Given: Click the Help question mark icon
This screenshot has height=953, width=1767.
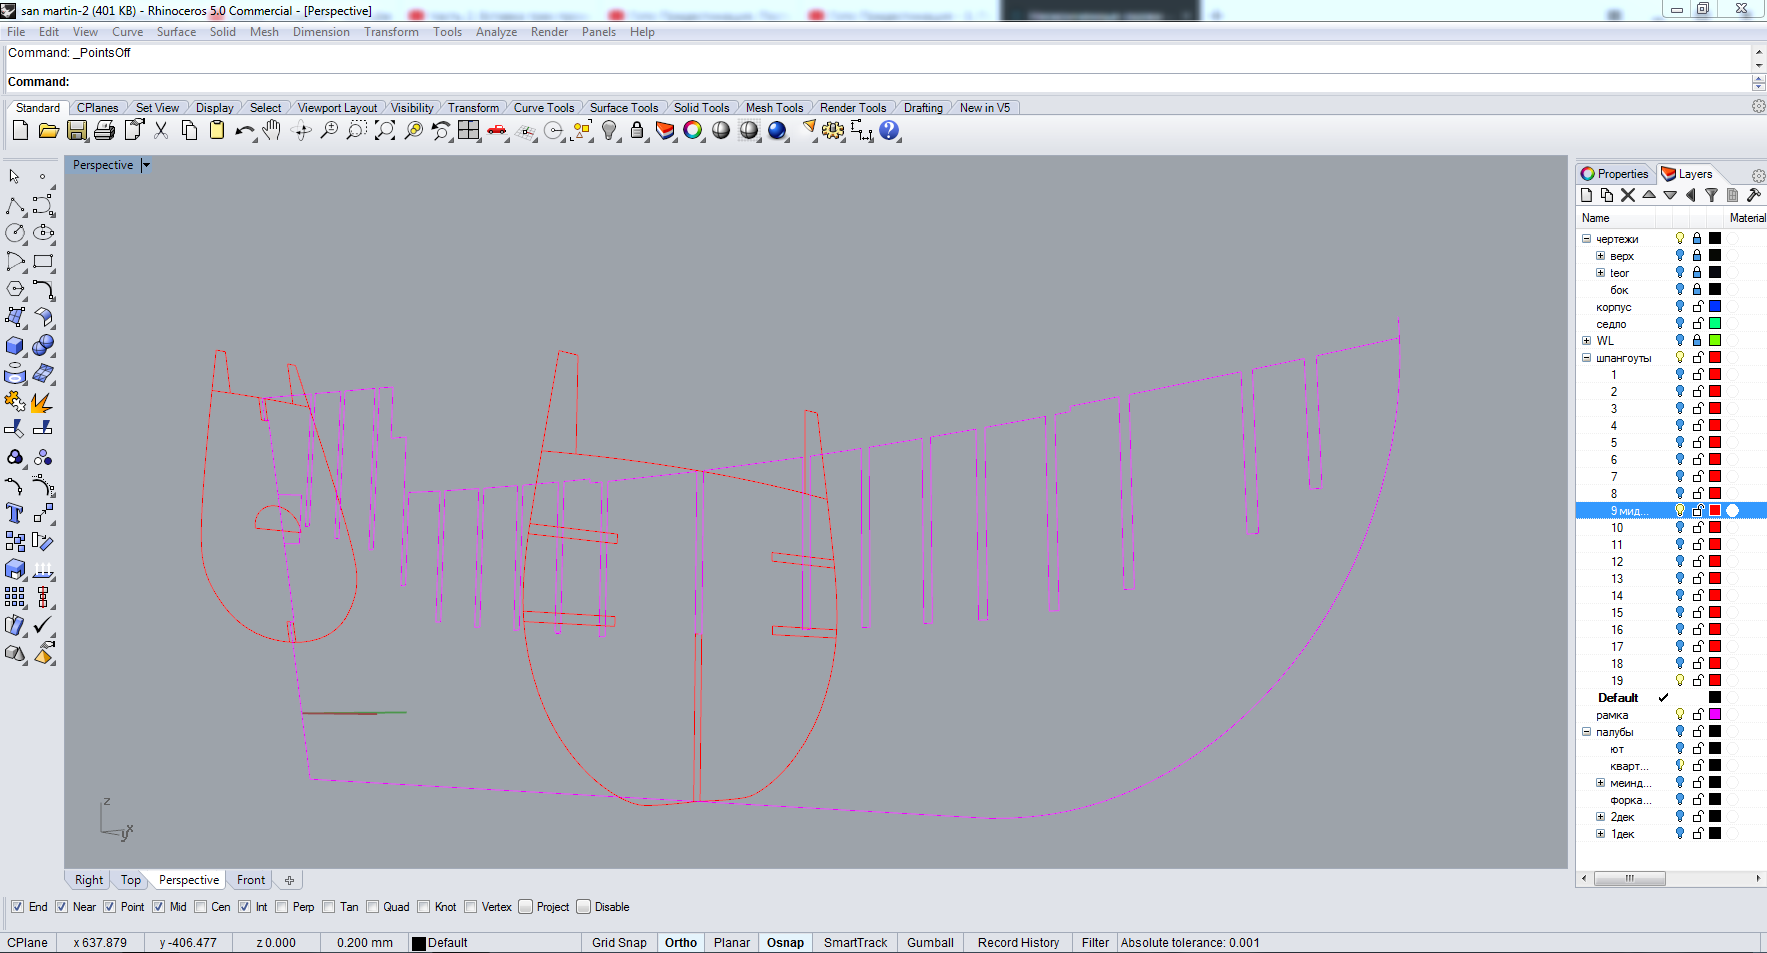Looking at the screenshot, I should coord(889,131).
